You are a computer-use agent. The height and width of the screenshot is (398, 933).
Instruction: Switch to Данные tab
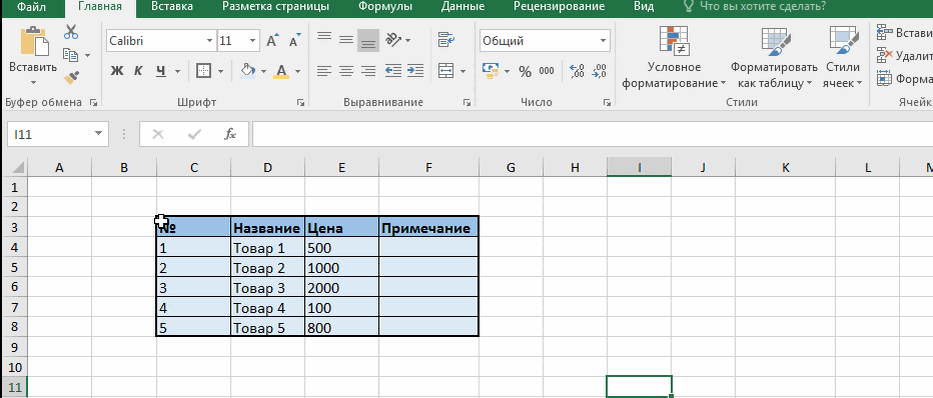coord(463,7)
